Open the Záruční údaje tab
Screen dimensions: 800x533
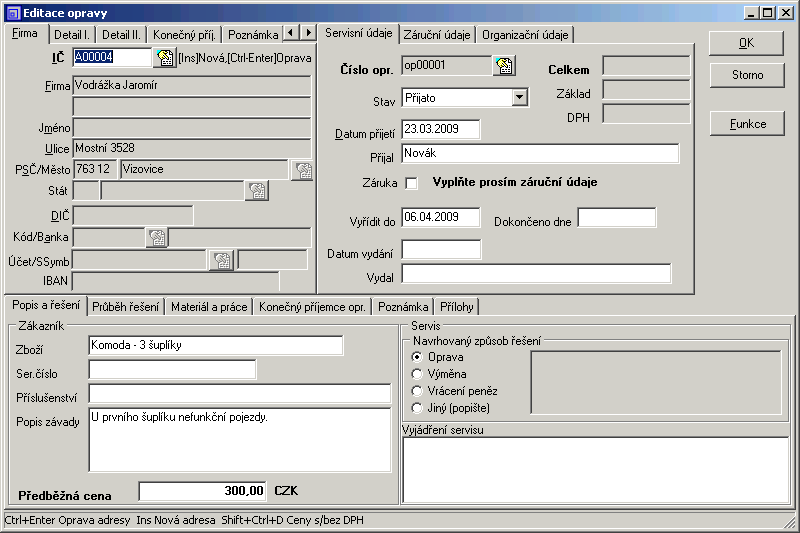tap(437, 35)
